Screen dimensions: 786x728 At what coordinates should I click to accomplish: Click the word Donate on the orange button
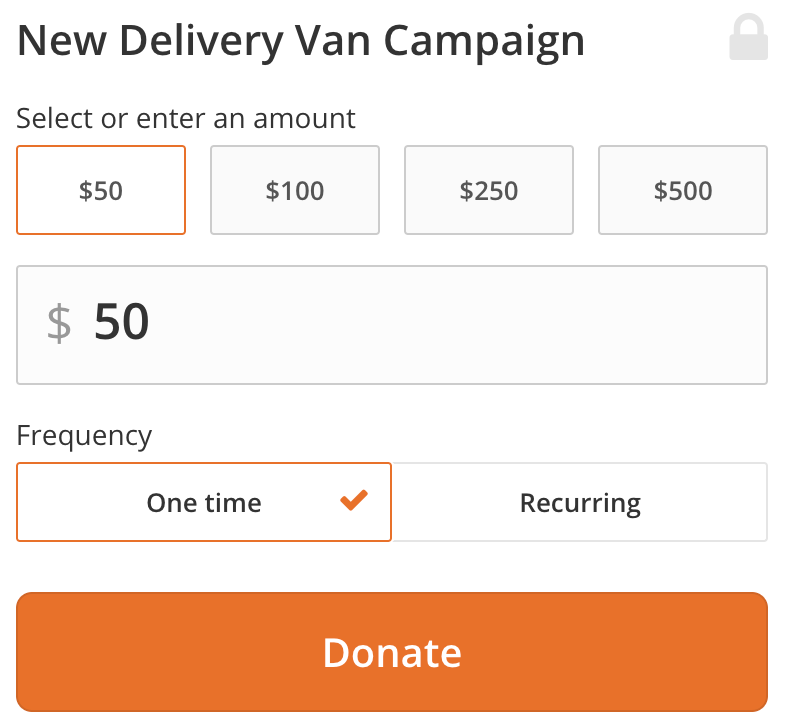click(x=392, y=652)
